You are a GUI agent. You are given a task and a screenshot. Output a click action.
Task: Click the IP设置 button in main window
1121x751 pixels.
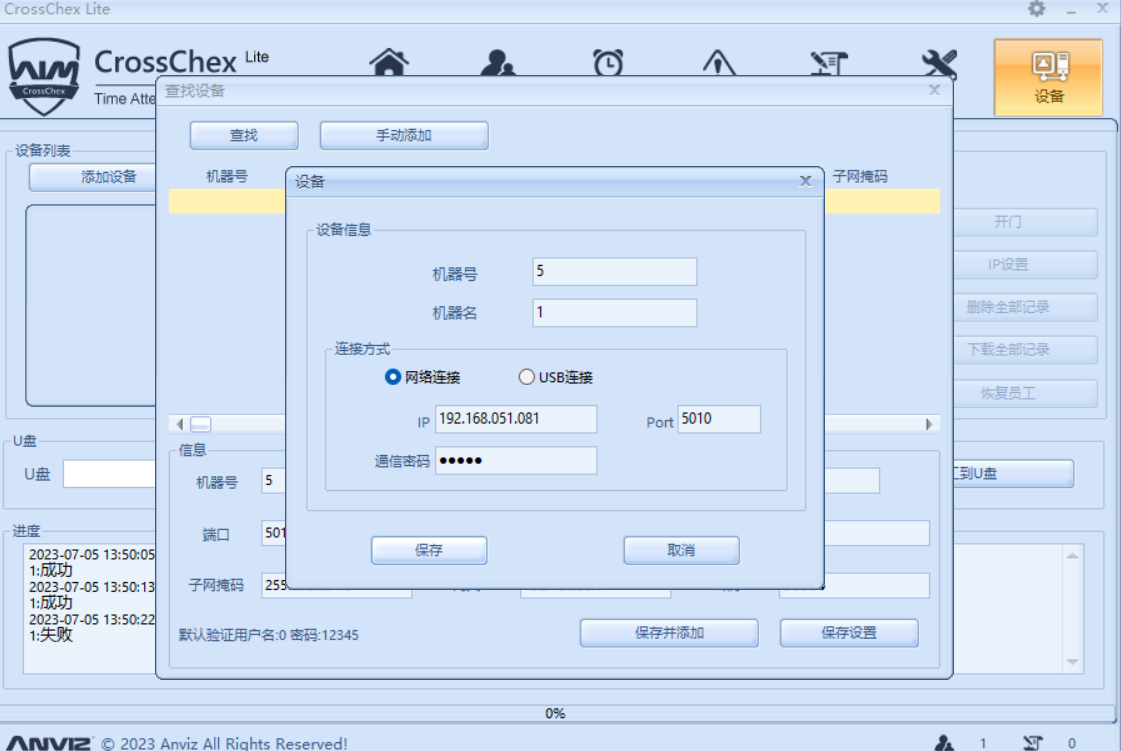1025,265
